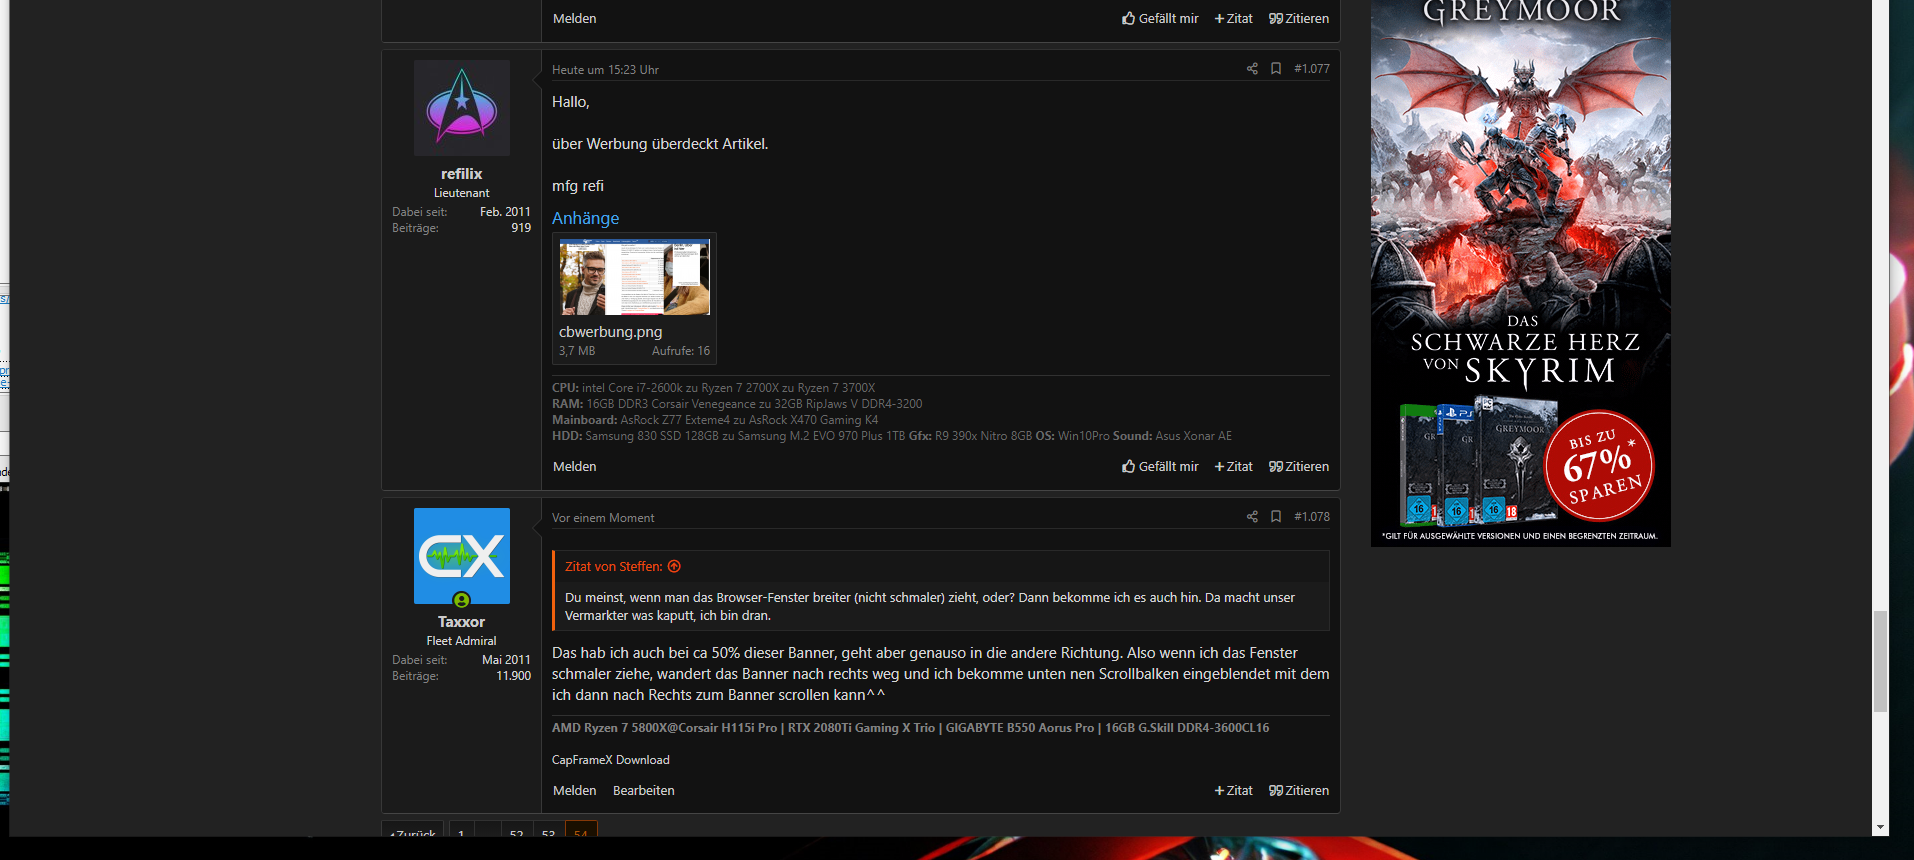1914x860 pixels.
Task: Click Beiträge count 919 for refilix
Action: coord(521,228)
